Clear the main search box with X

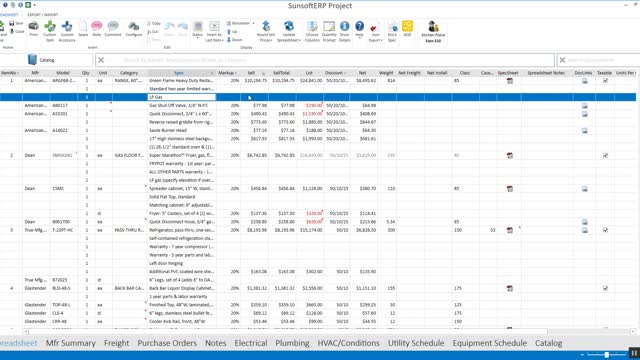coord(101,60)
